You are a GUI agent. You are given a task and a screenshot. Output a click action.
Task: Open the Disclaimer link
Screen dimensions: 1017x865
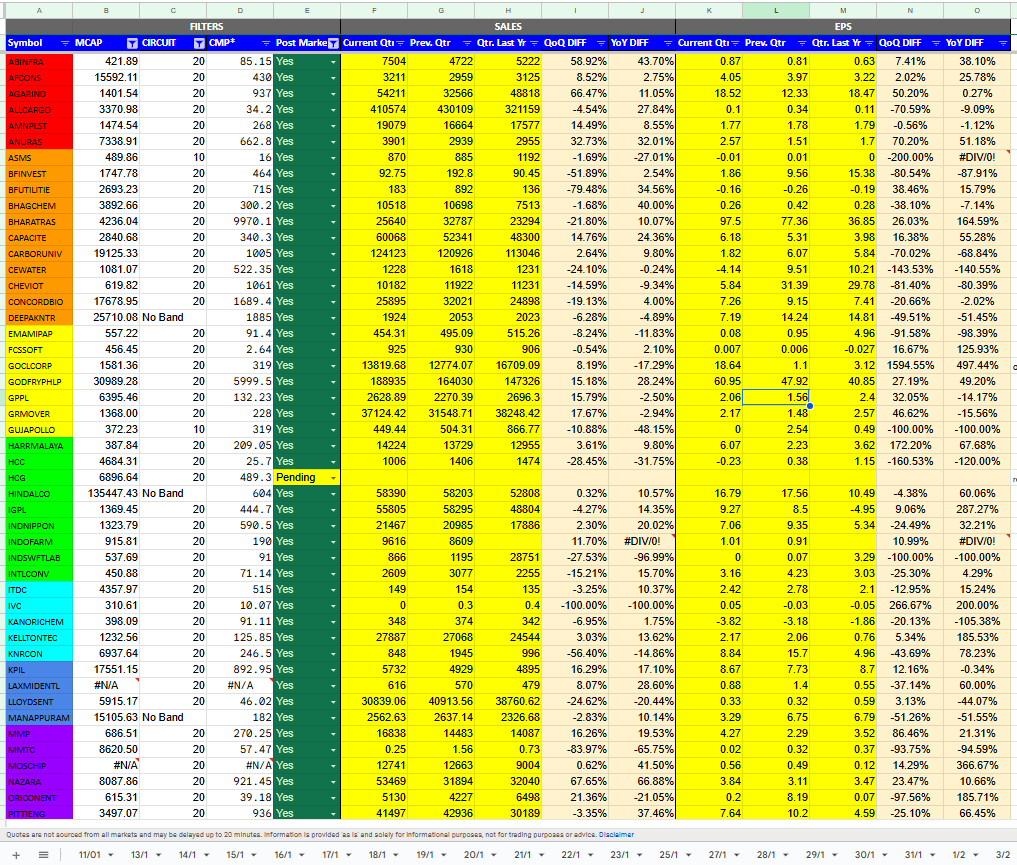616,835
